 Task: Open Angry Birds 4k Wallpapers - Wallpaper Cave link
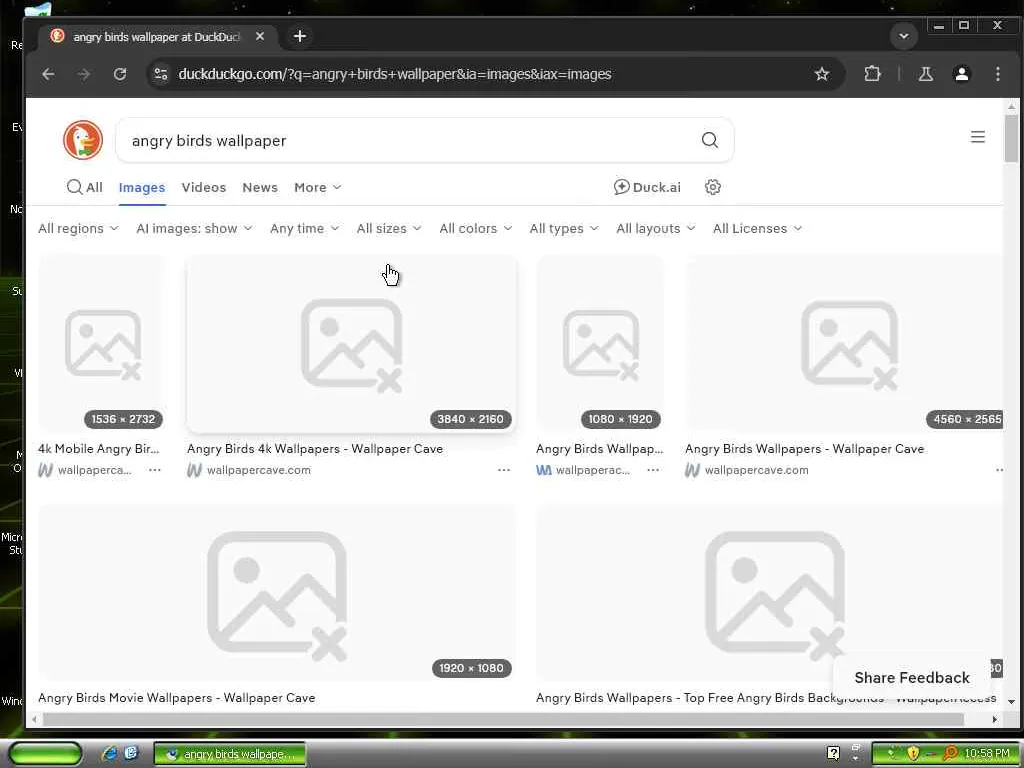[315, 449]
